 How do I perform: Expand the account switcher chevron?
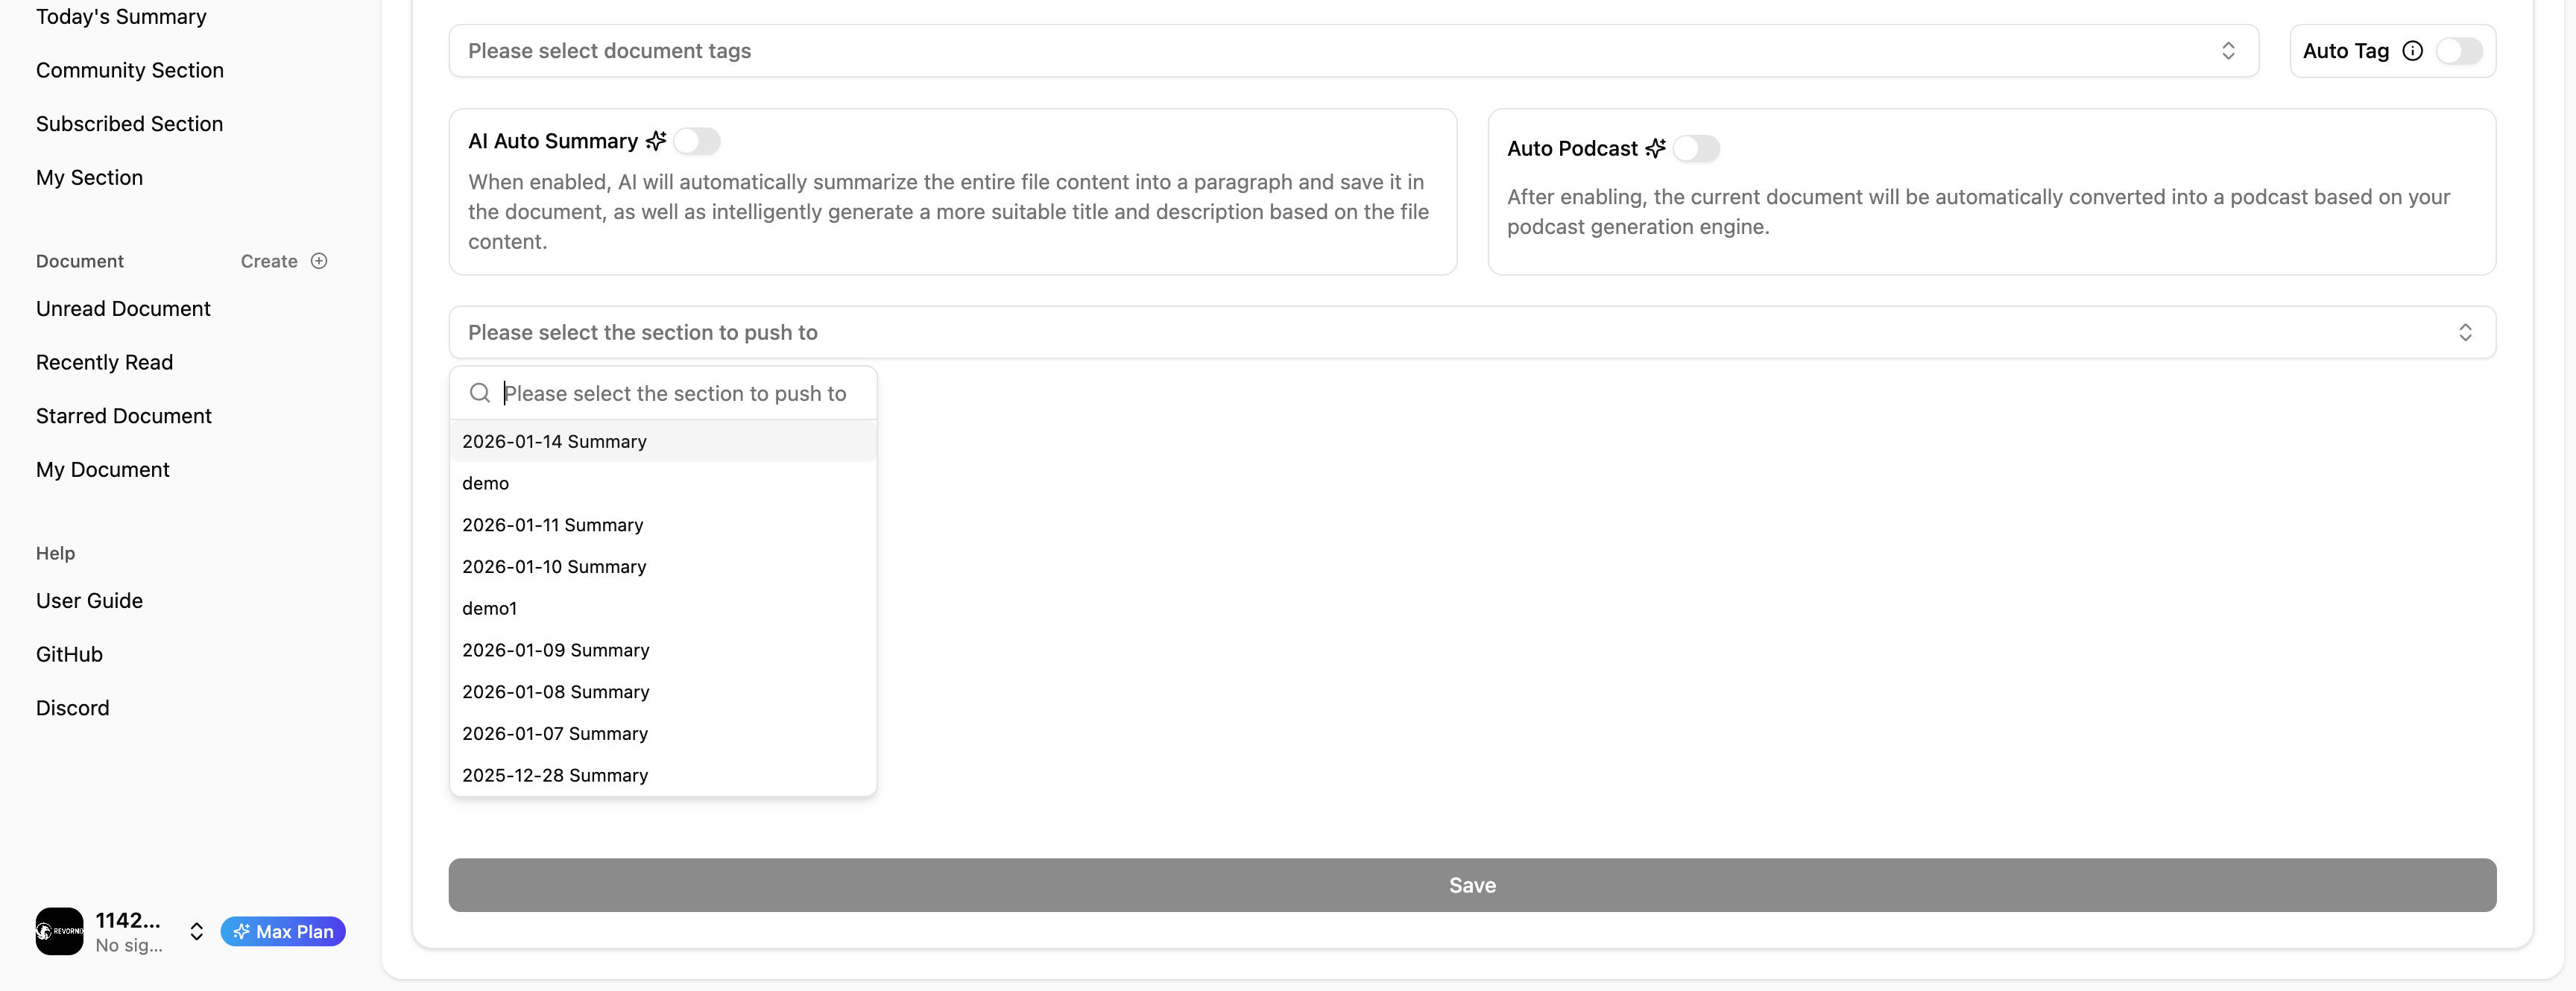[197, 931]
